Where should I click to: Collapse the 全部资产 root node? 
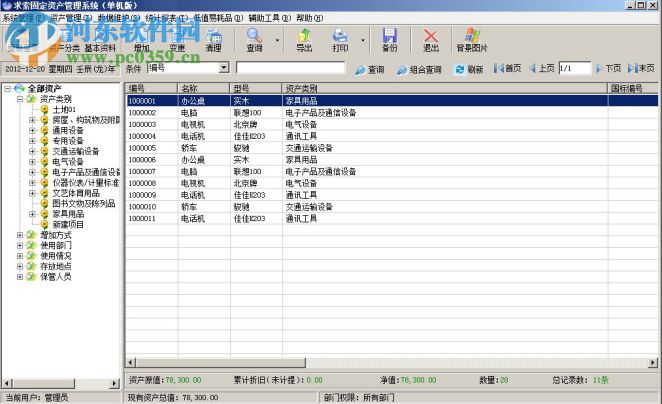click(x=7, y=89)
